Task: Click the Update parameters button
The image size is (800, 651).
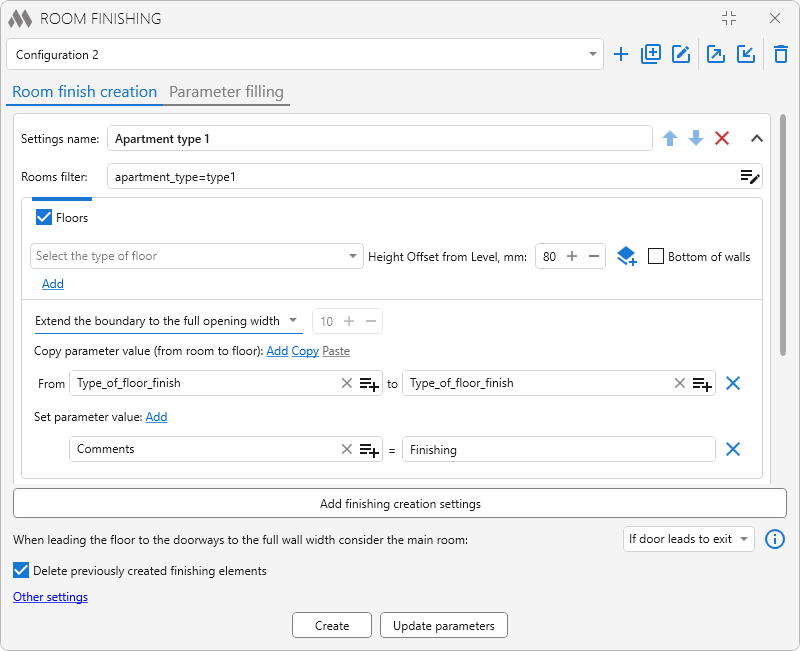Action: click(x=443, y=625)
